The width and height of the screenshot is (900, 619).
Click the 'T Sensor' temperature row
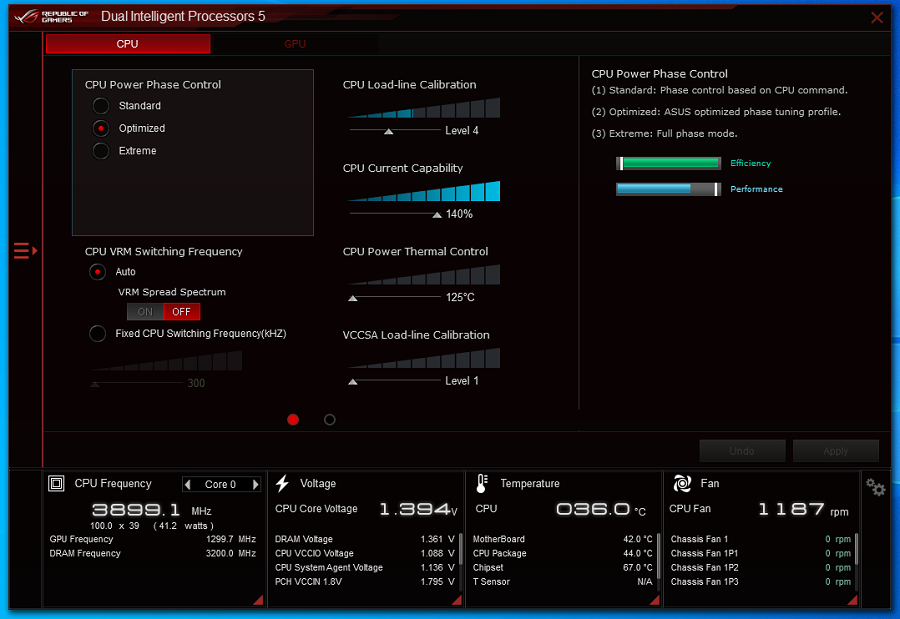[x=562, y=582]
